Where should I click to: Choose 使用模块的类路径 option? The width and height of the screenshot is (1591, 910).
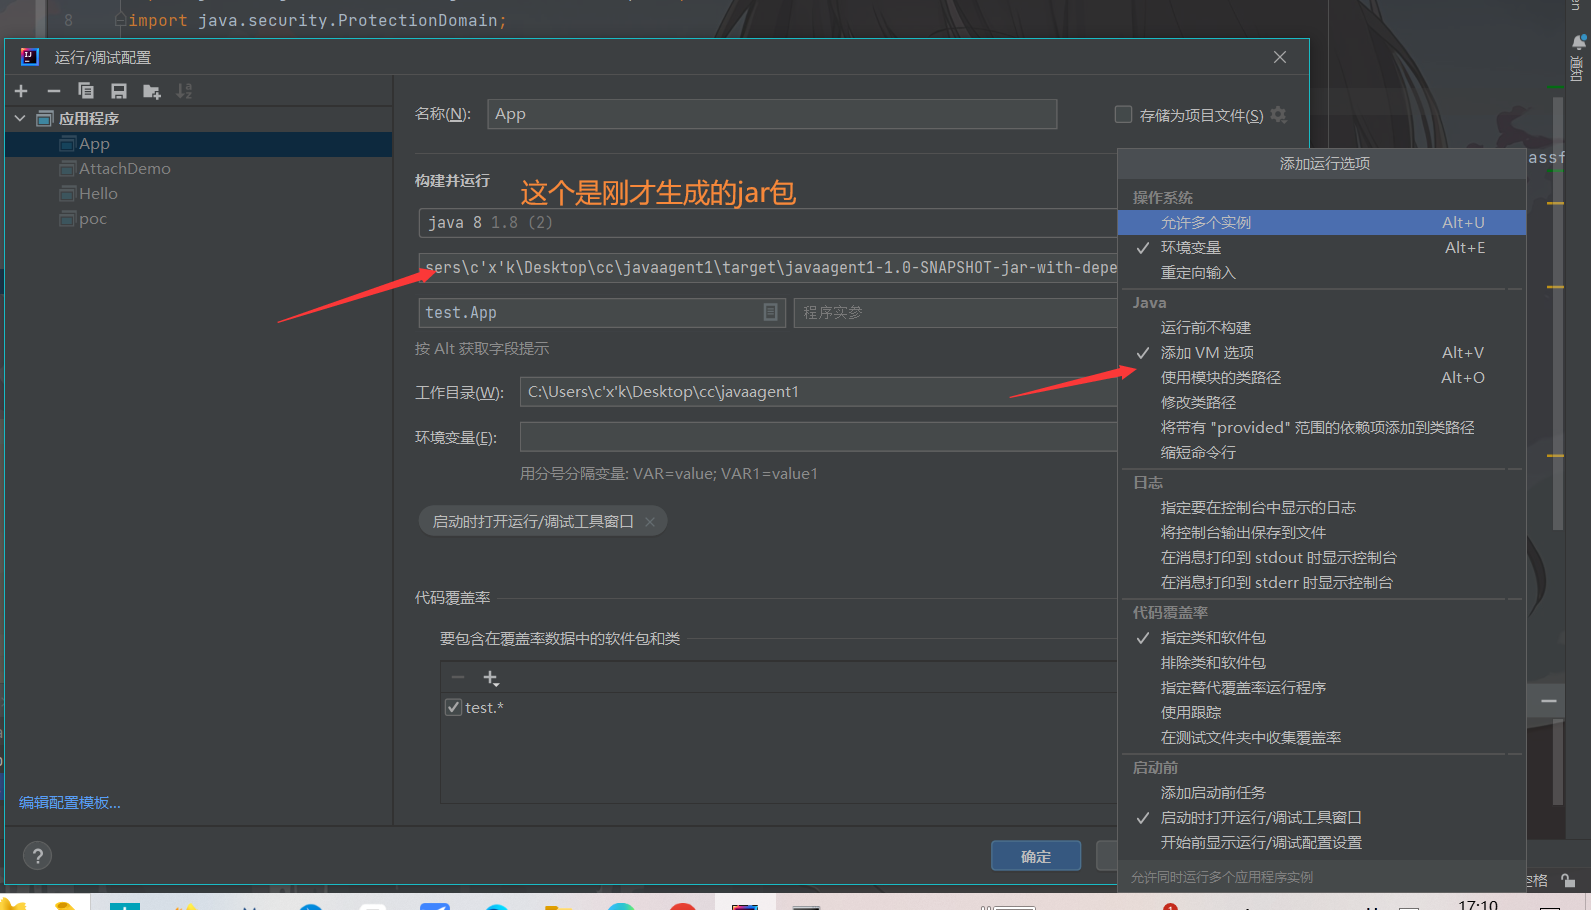point(1322,377)
